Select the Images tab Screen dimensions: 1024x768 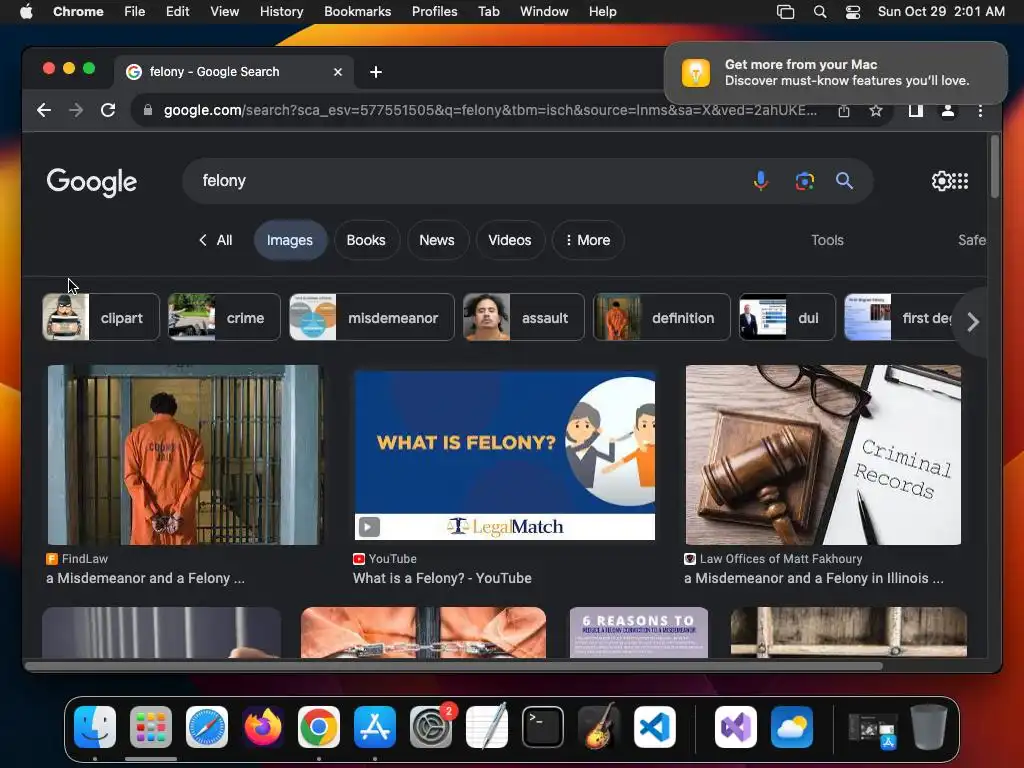pos(289,240)
